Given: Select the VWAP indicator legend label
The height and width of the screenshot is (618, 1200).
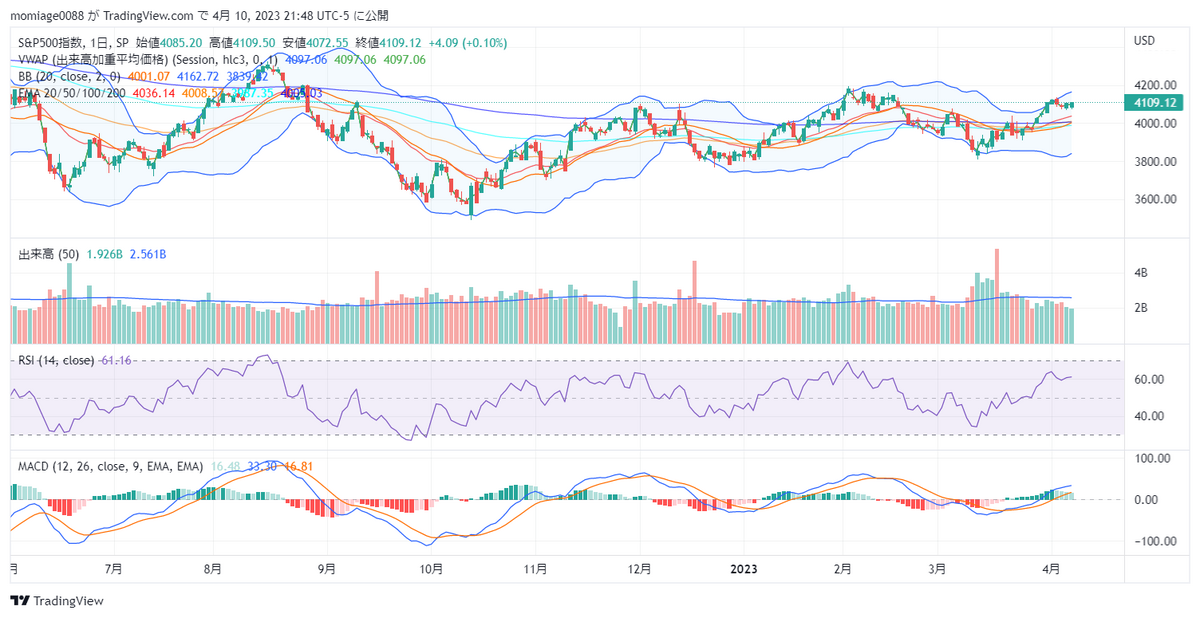Looking at the screenshot, I should pos(150,60).
